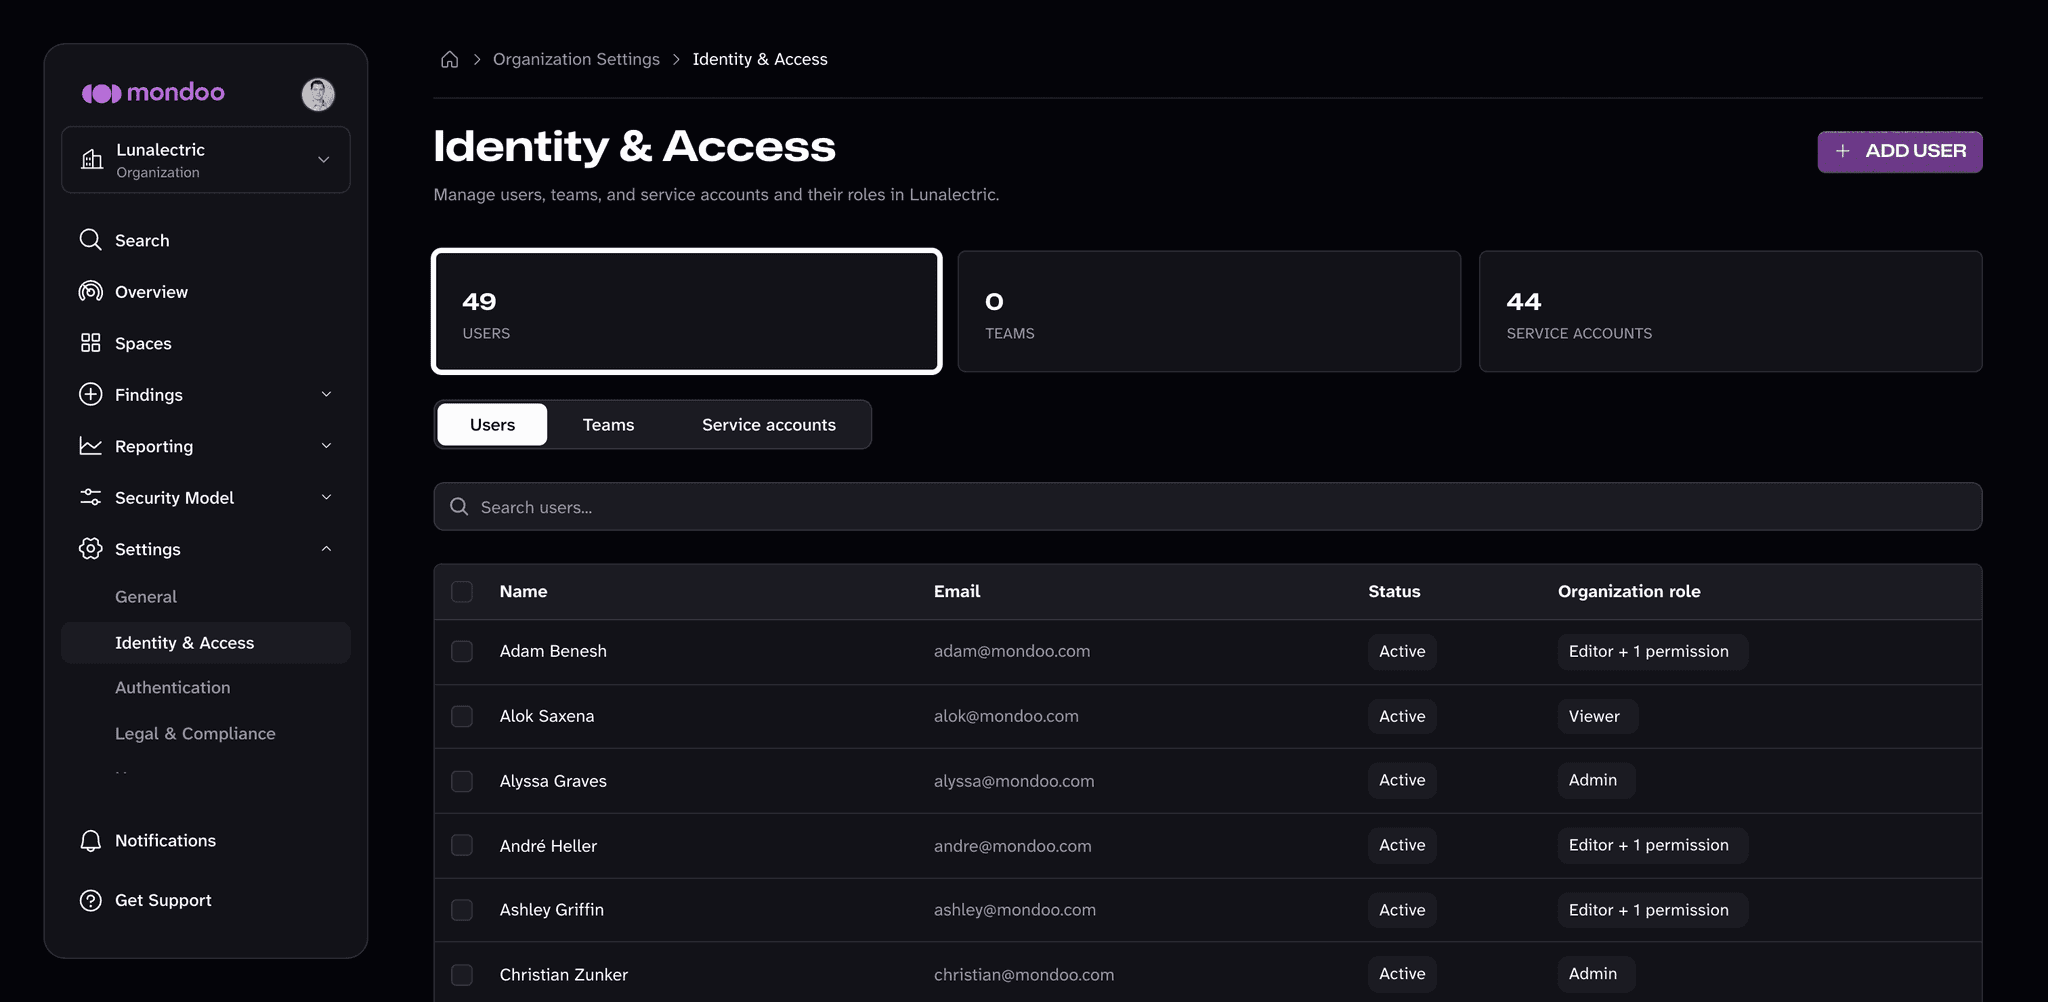
Task: Open Authentication settings
Action: click(x=172, y=688)
